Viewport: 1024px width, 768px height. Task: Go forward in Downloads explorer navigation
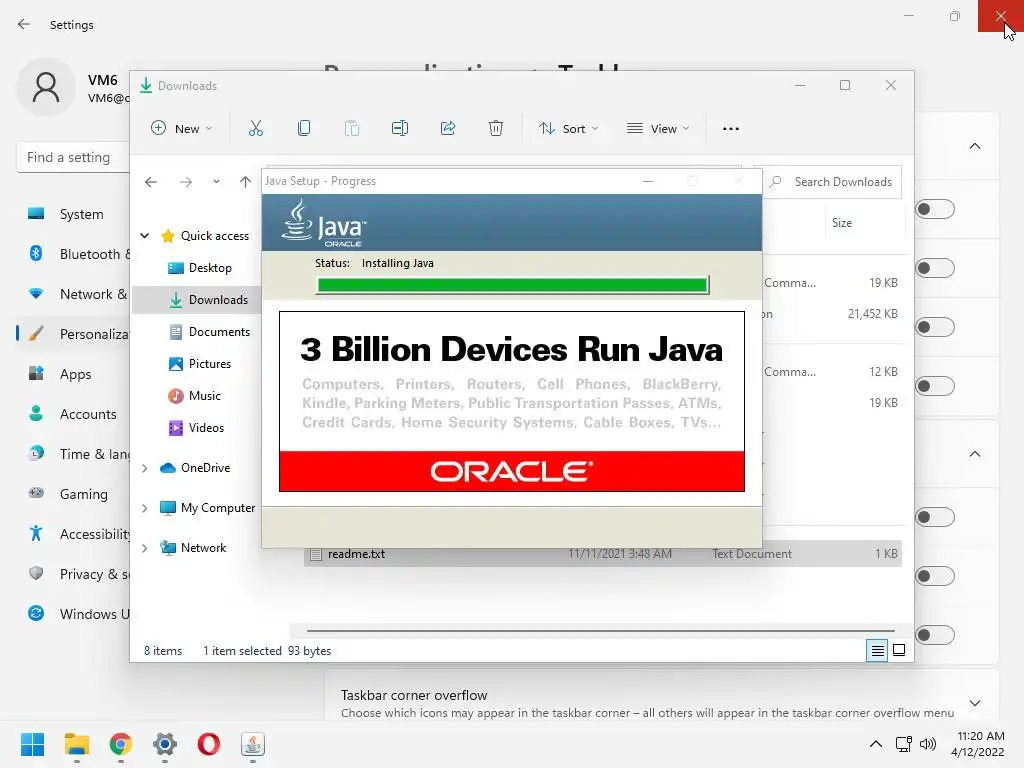tap(186, 182)
